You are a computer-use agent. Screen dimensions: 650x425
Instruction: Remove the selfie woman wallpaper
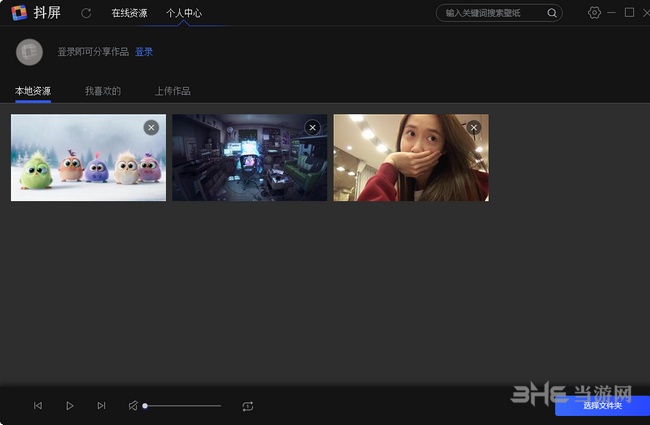pos(474,128)
